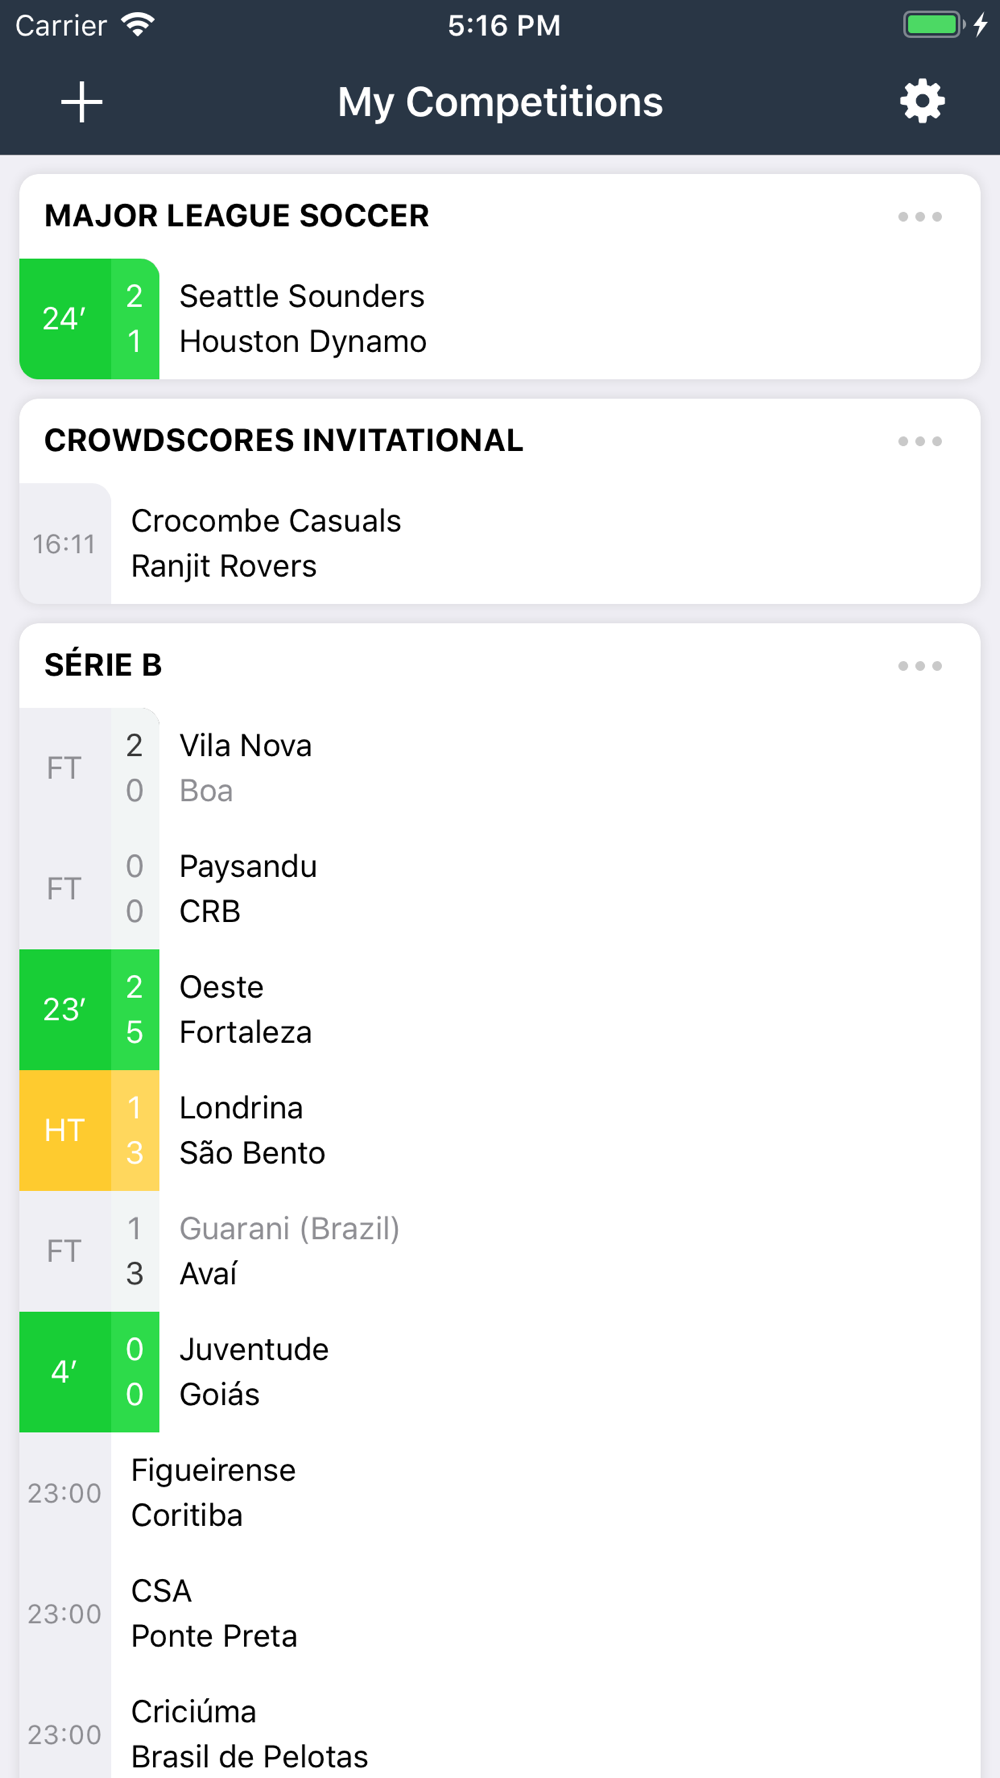Open the Série B three-dot menu
Image resolution: width=1000 pixels, height=1778 pixels.
click(x=919, y=666)
